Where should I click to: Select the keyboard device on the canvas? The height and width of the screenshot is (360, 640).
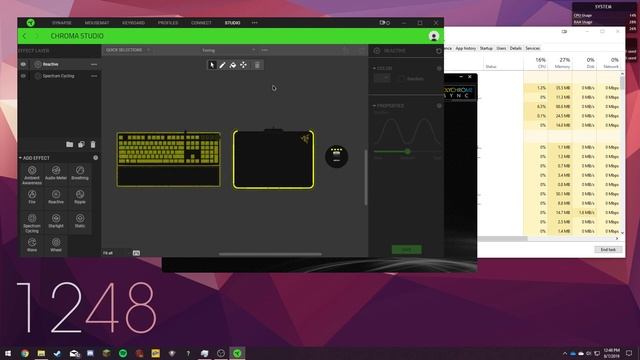point(169,159)
